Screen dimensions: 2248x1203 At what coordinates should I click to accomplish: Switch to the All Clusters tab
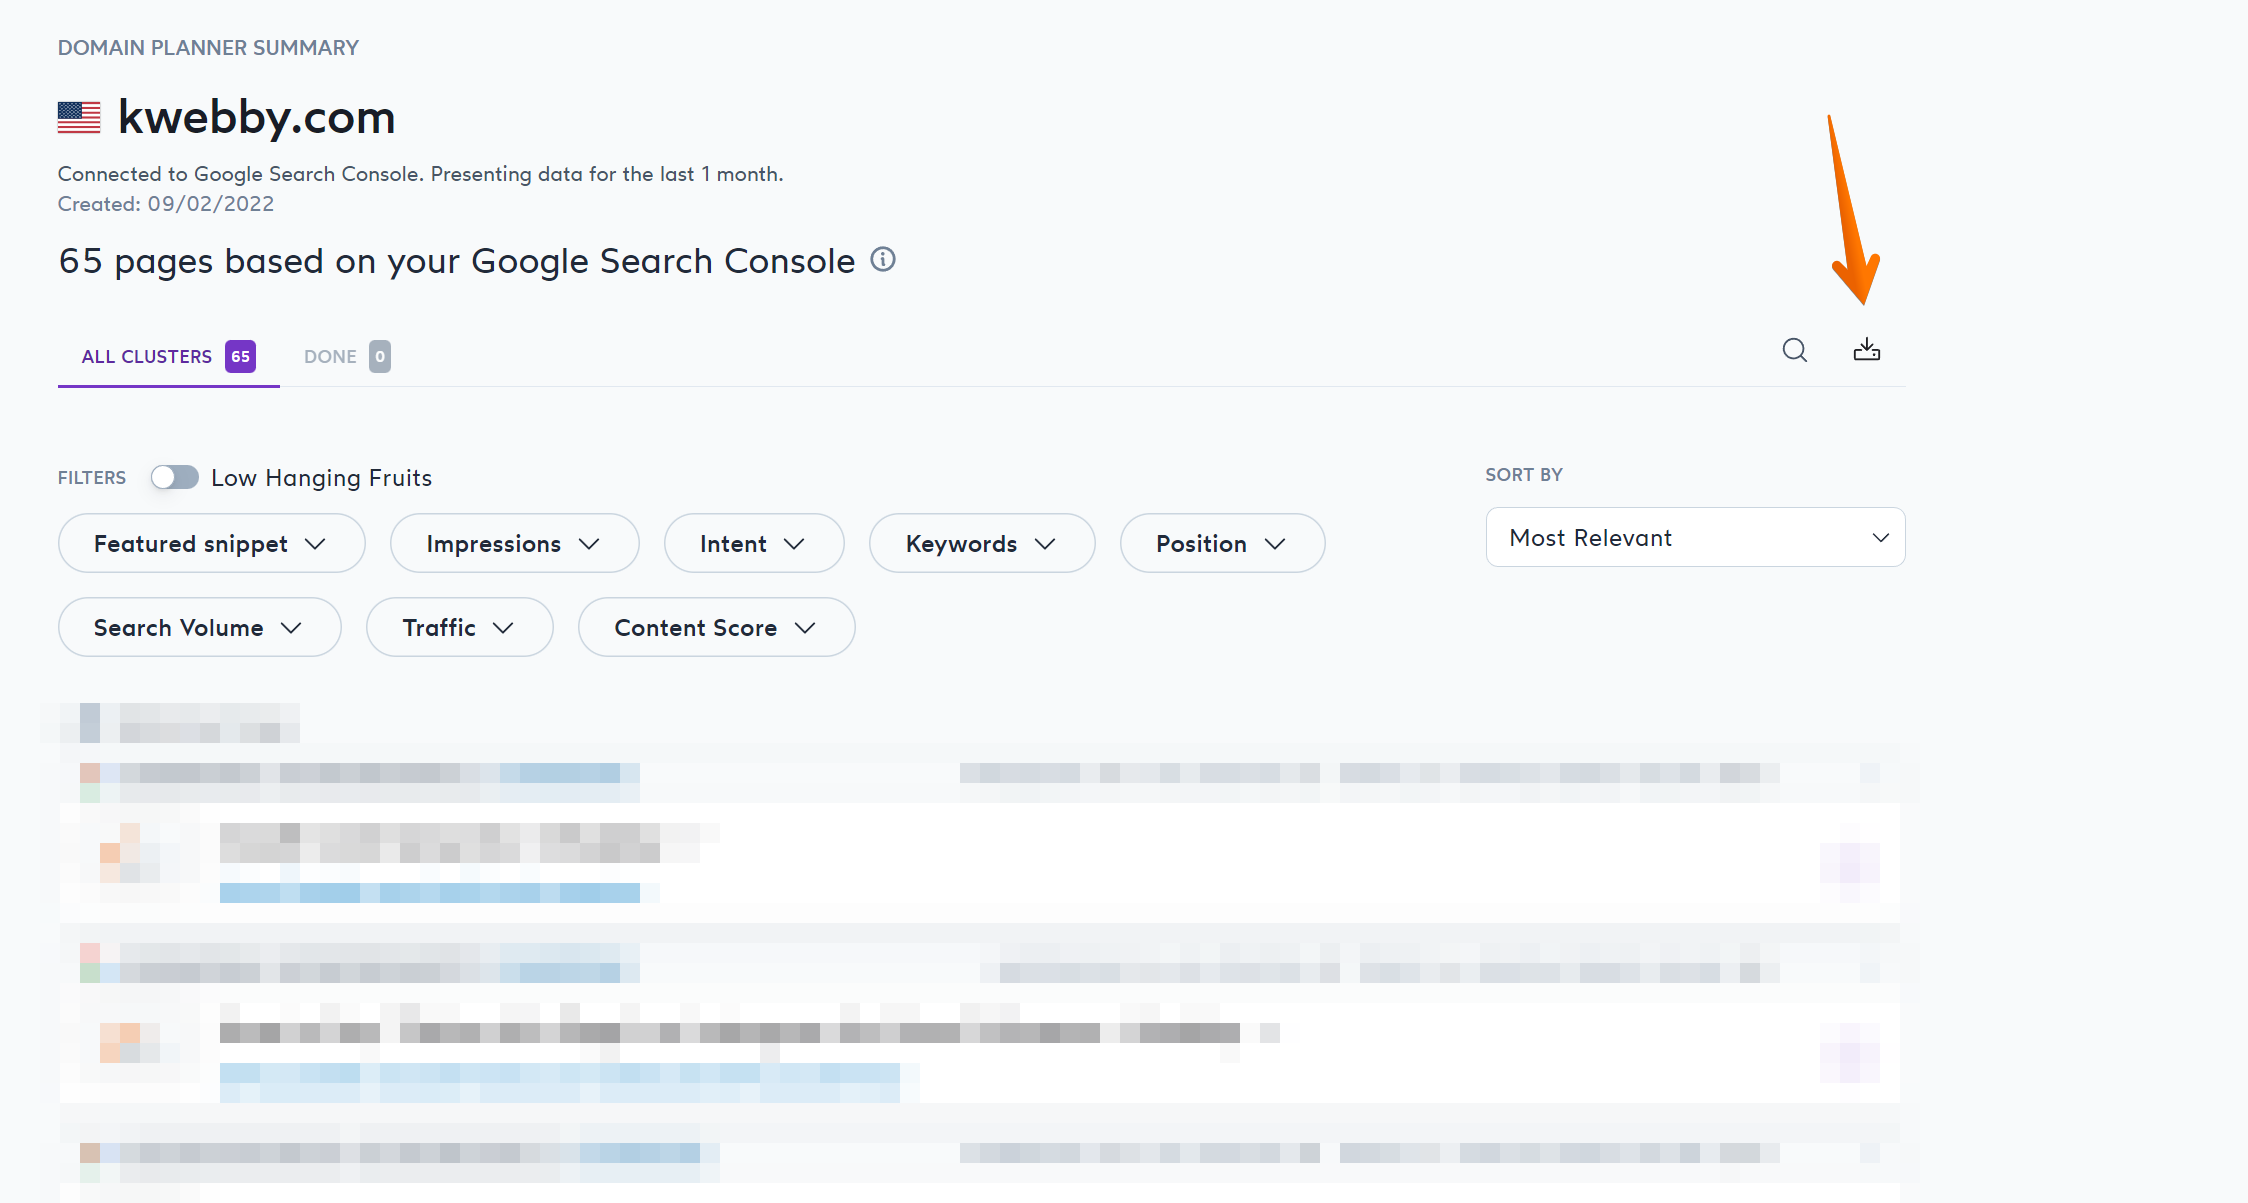point(168,356)
